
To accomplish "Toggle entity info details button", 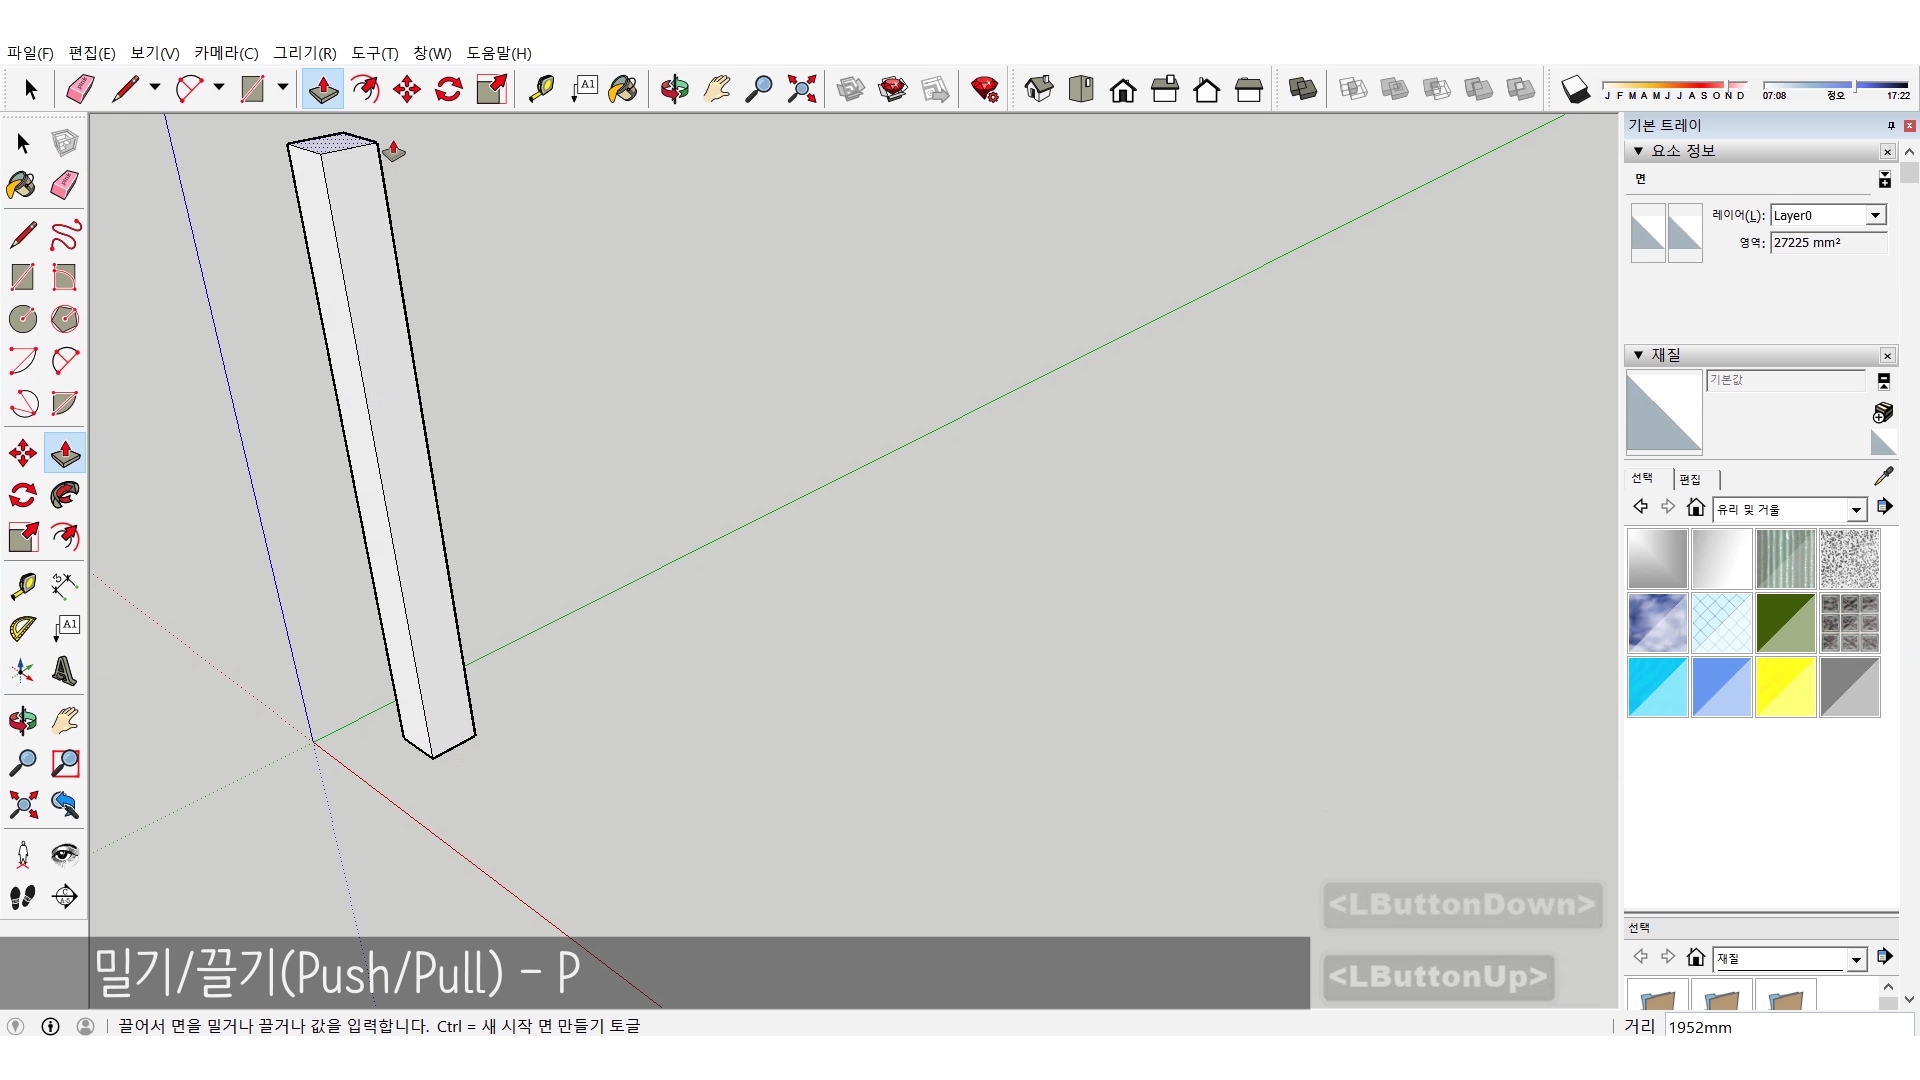I will (1884, 180).
